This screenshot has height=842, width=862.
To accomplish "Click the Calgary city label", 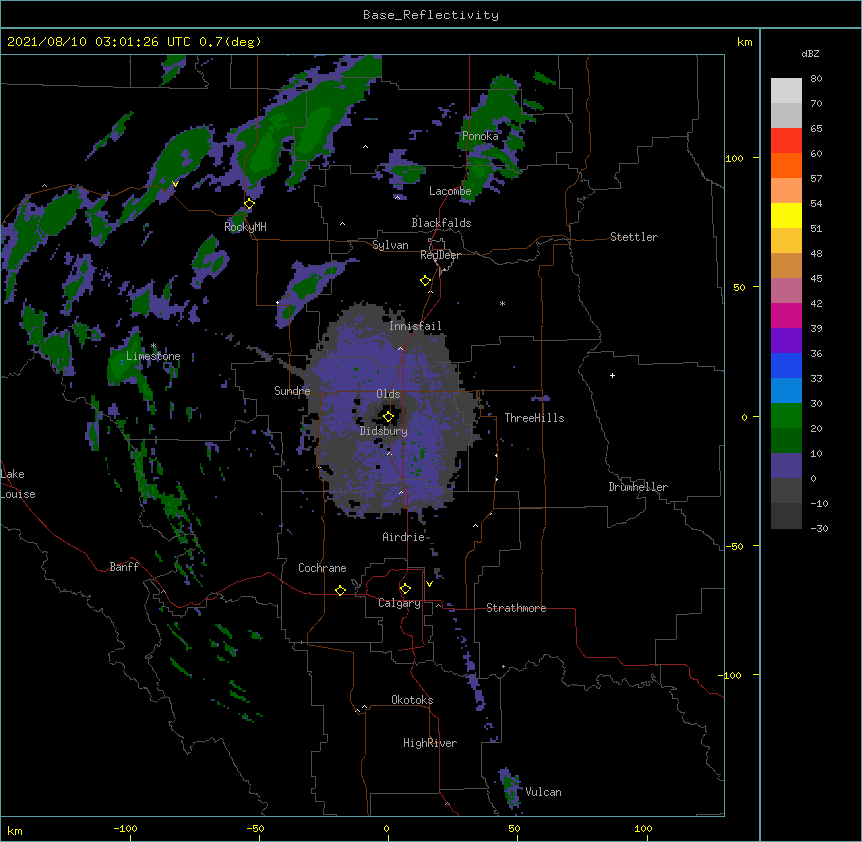I will (399, 603).
